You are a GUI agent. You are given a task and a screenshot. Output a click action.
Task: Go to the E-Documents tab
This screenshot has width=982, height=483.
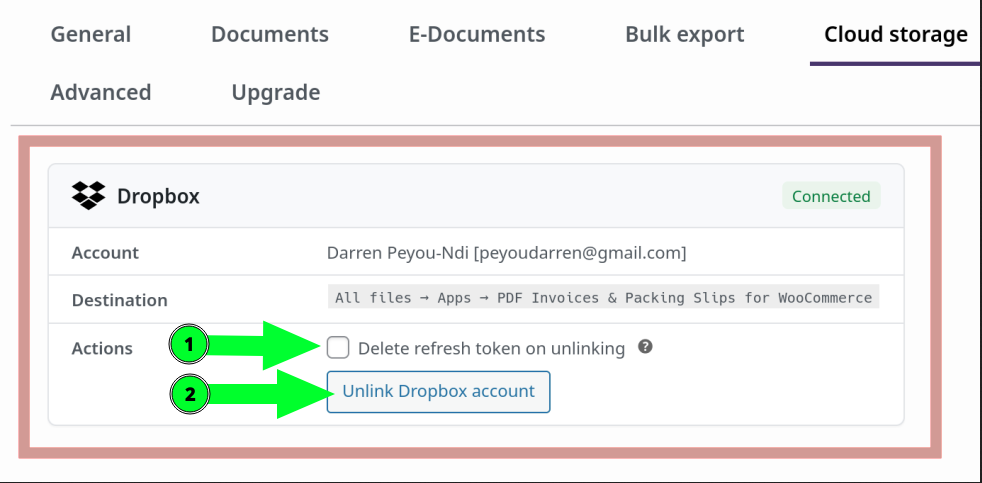[x=477, y=34]
